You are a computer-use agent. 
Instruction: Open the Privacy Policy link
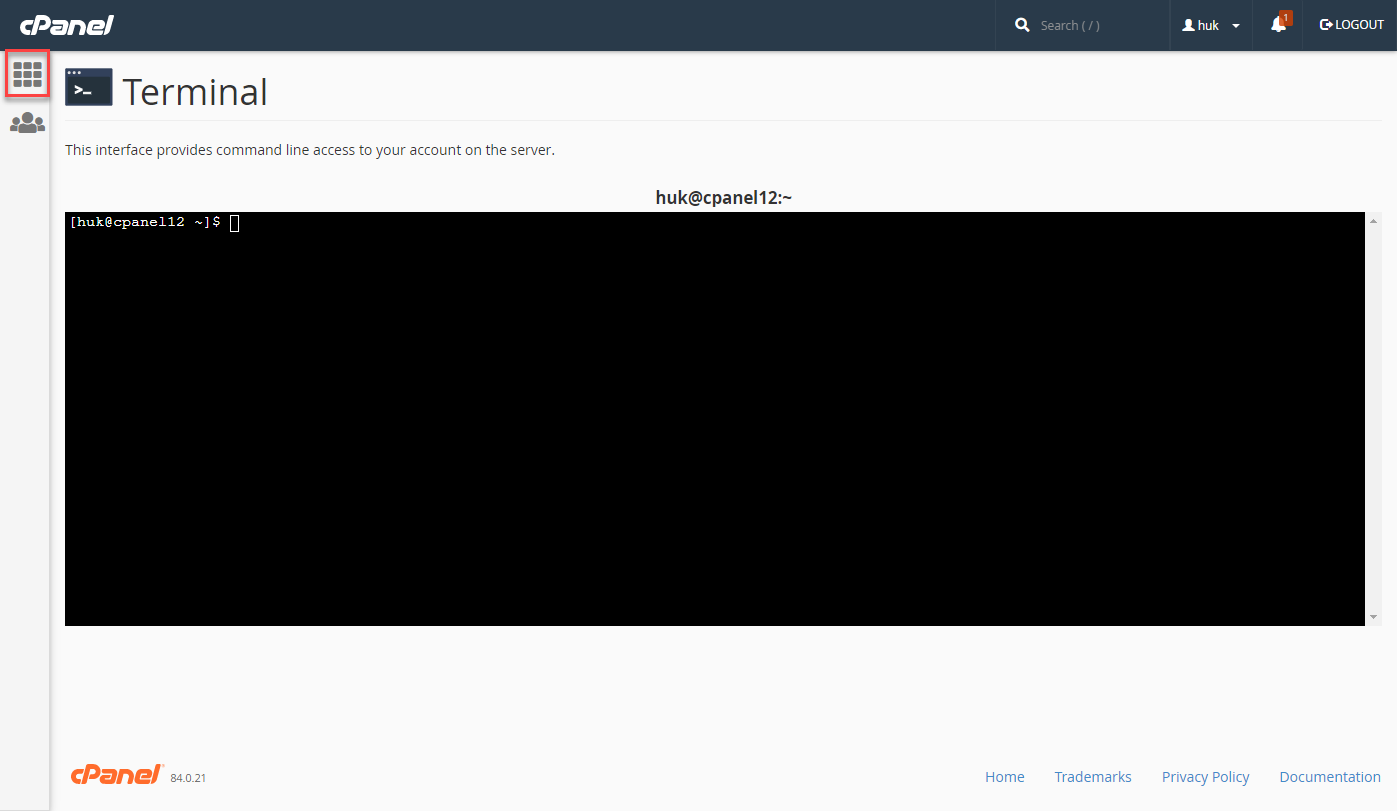[x=1205, y=777]
